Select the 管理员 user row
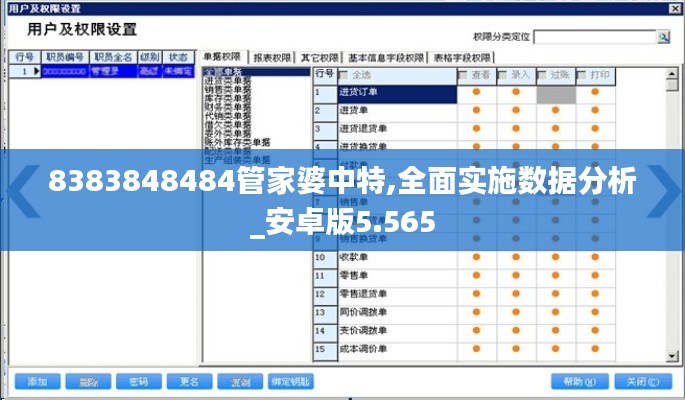Screen dimensions: 685x400 point(101,71)
